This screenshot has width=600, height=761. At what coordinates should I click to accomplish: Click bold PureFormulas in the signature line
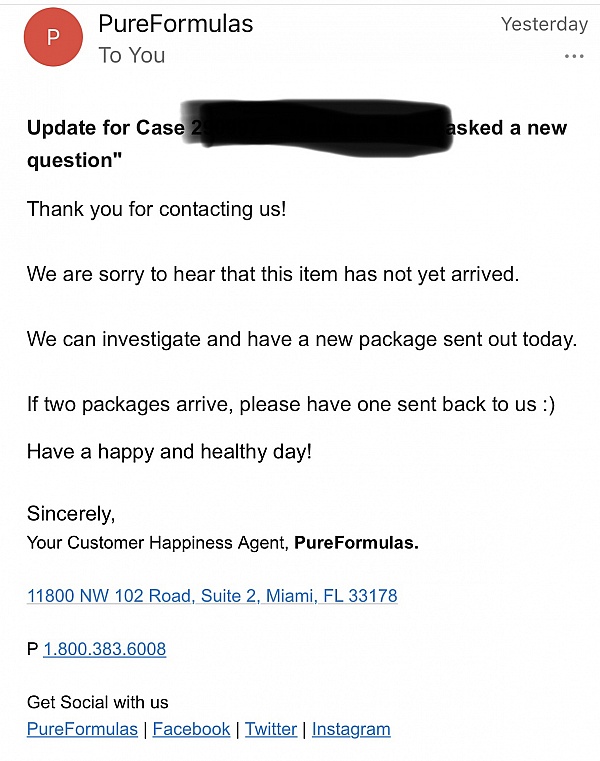click(356, 543)
